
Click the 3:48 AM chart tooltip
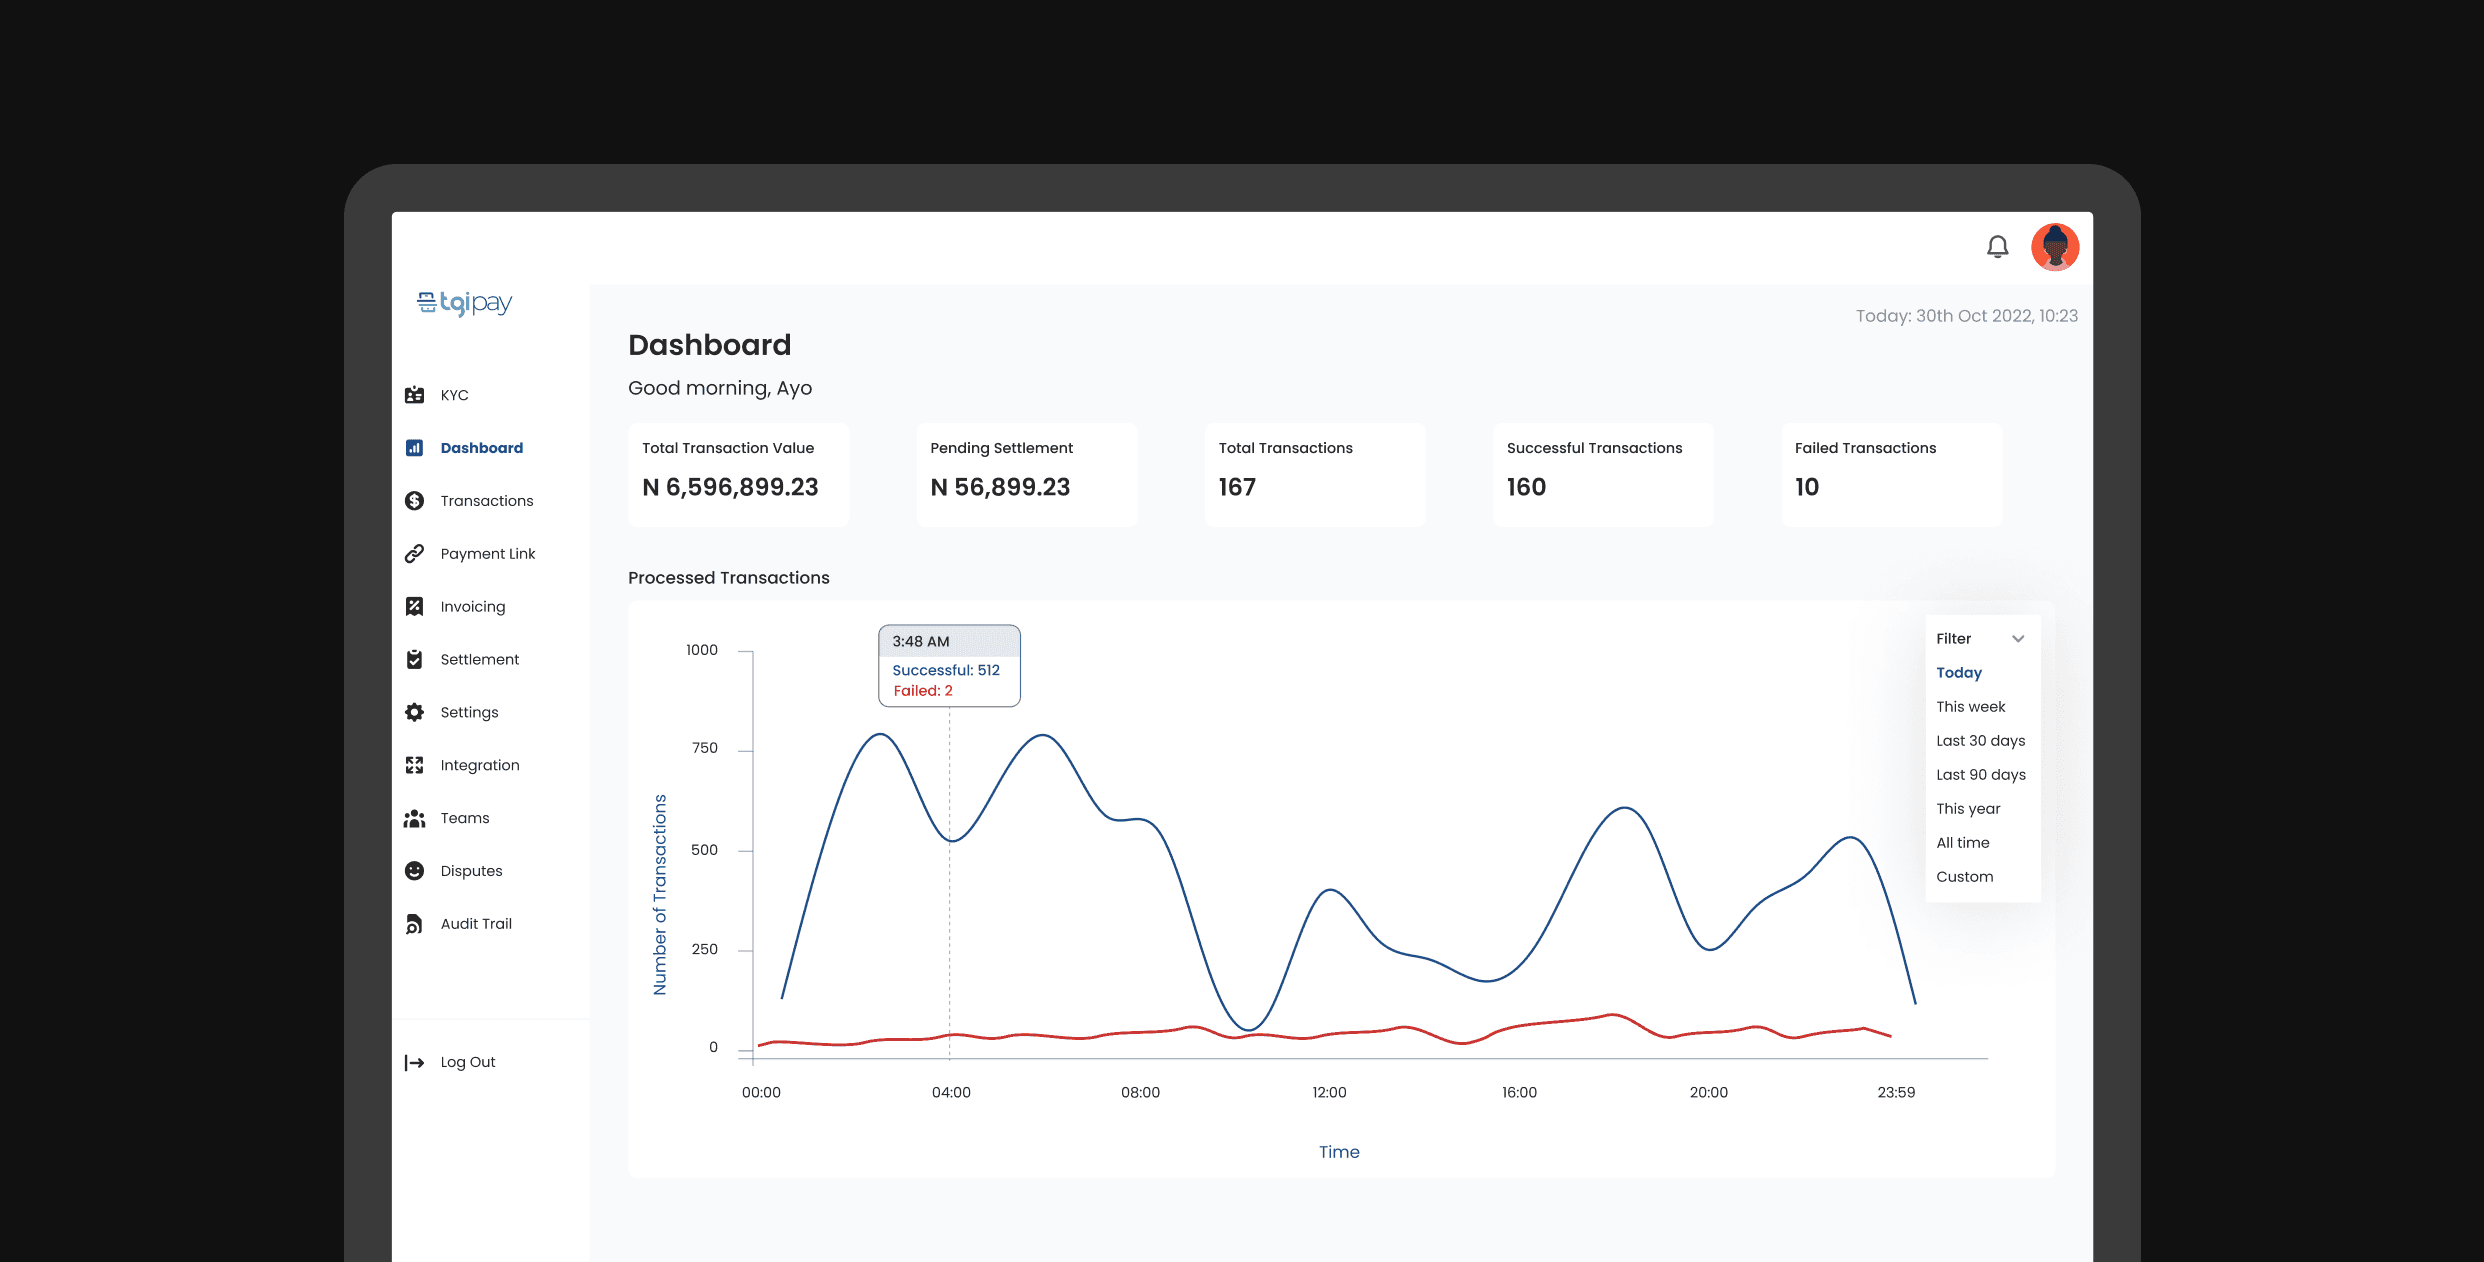948,666
